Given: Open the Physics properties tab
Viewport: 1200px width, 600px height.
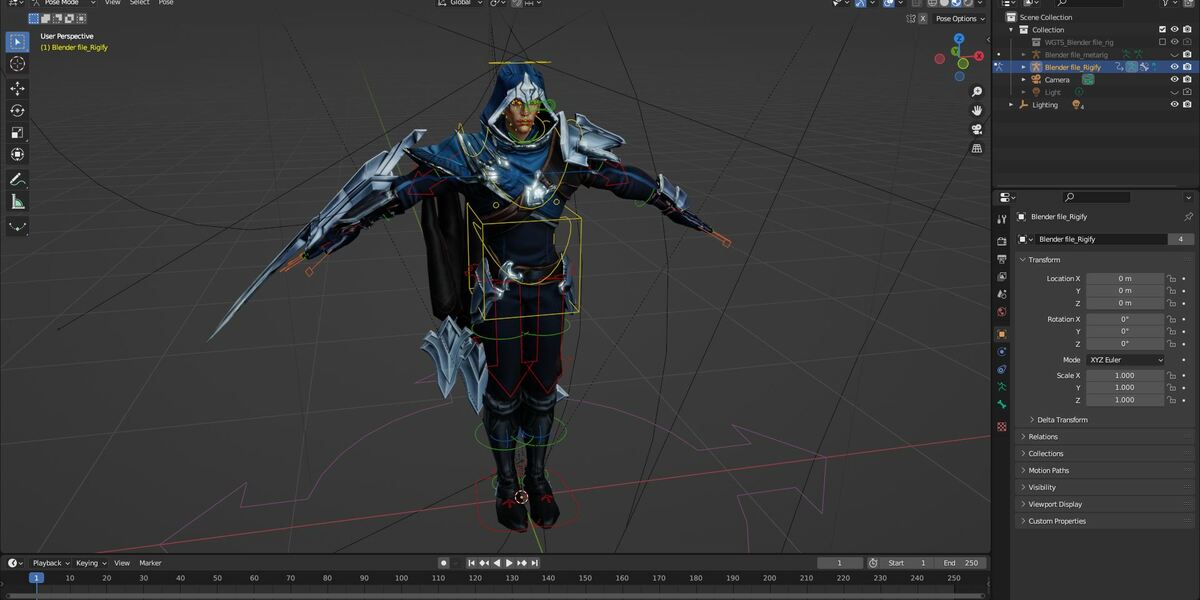Looking at the screenshot, I should 1002,351.
